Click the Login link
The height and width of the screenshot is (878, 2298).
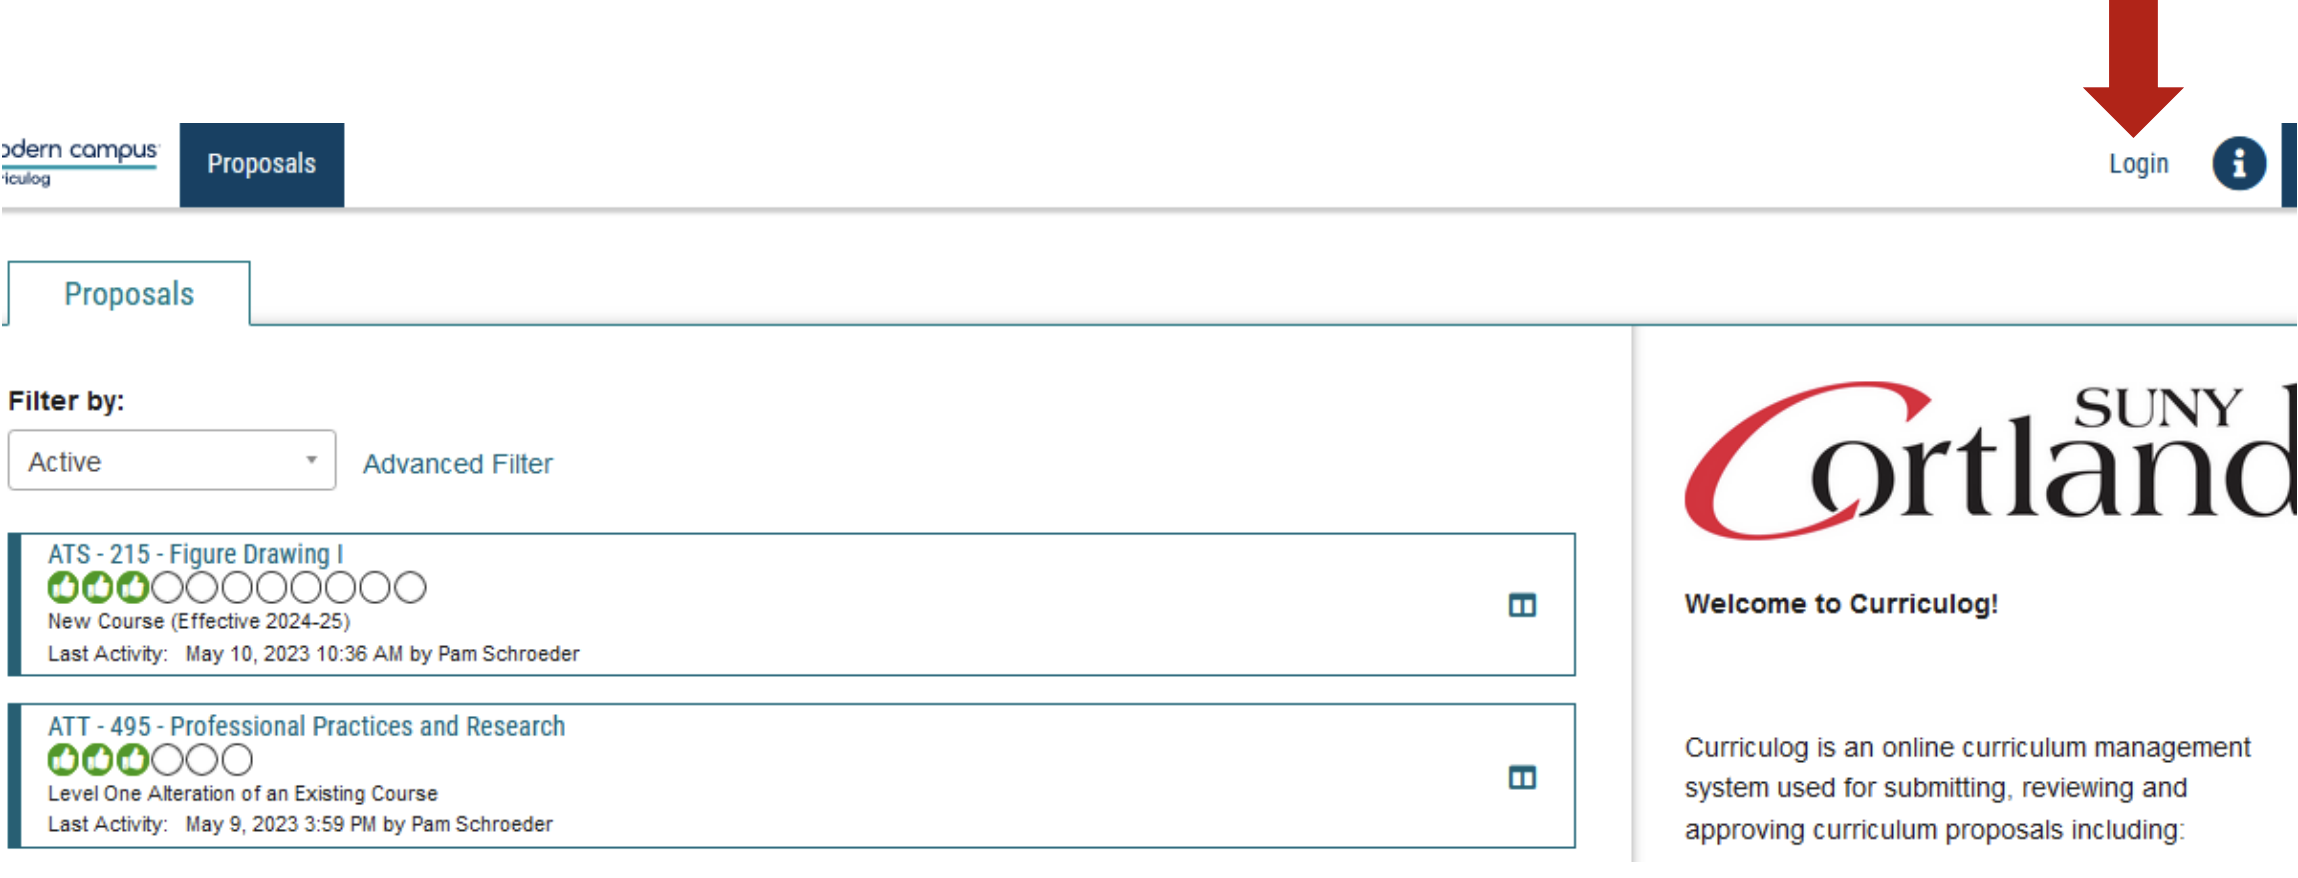2137,163
